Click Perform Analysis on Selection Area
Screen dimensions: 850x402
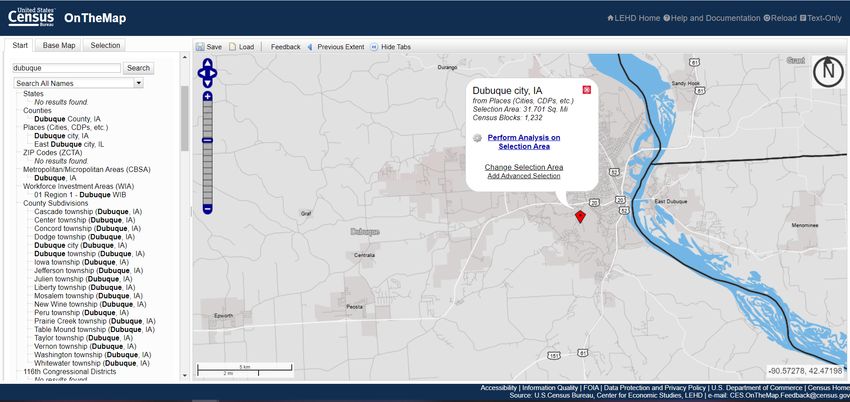click(x=524, y=142)
